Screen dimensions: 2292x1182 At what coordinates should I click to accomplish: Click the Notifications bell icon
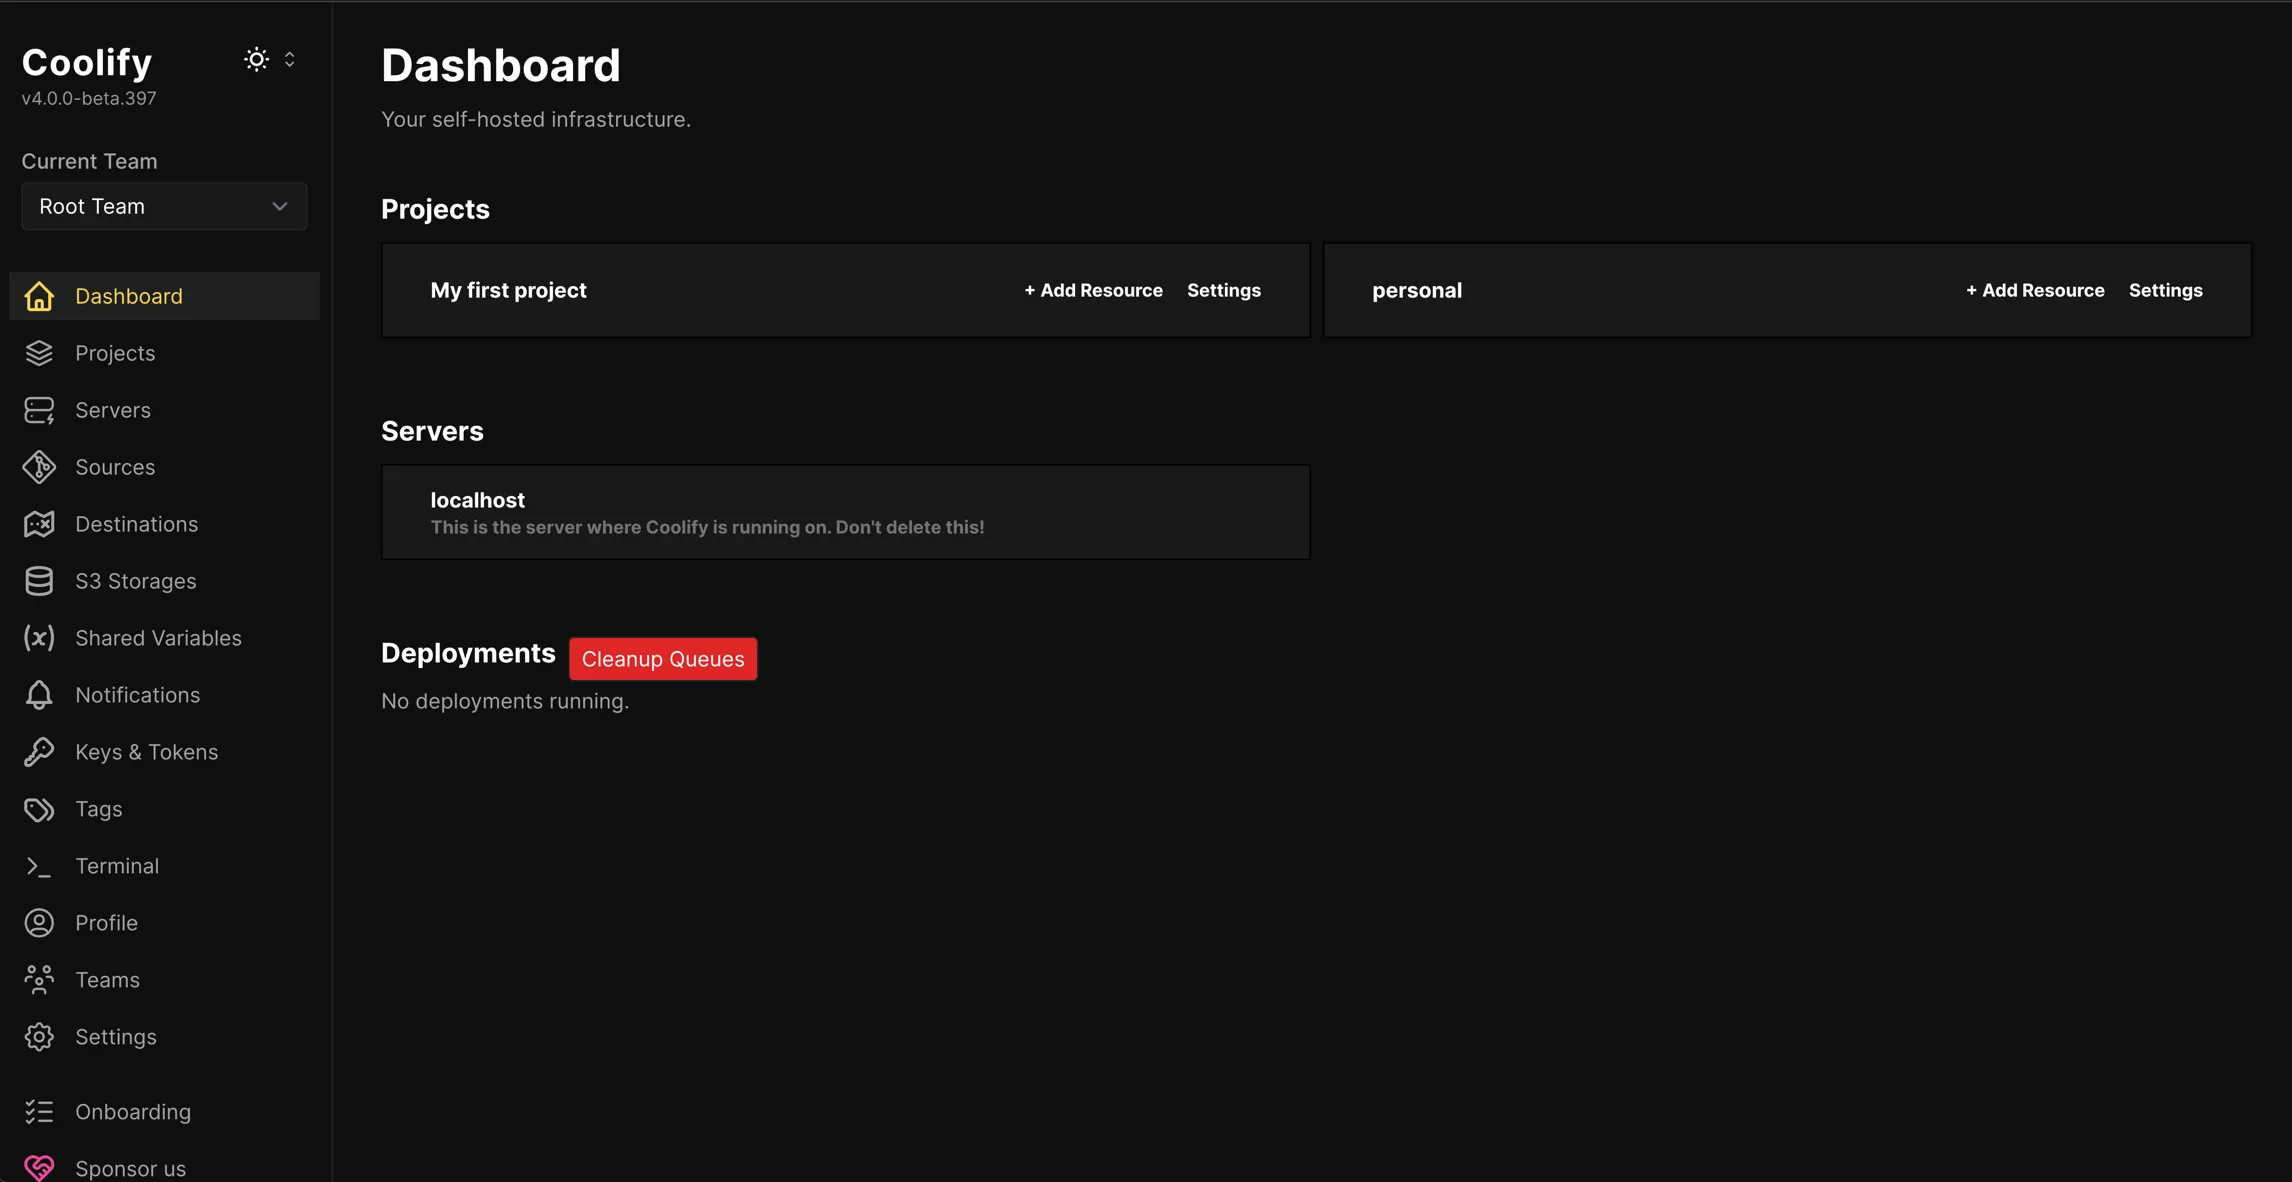(x=39, y=695)
